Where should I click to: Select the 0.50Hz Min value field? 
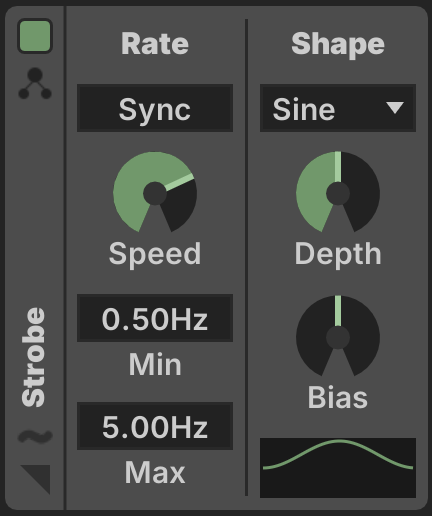pyautogui.click(x=155, y=318)
